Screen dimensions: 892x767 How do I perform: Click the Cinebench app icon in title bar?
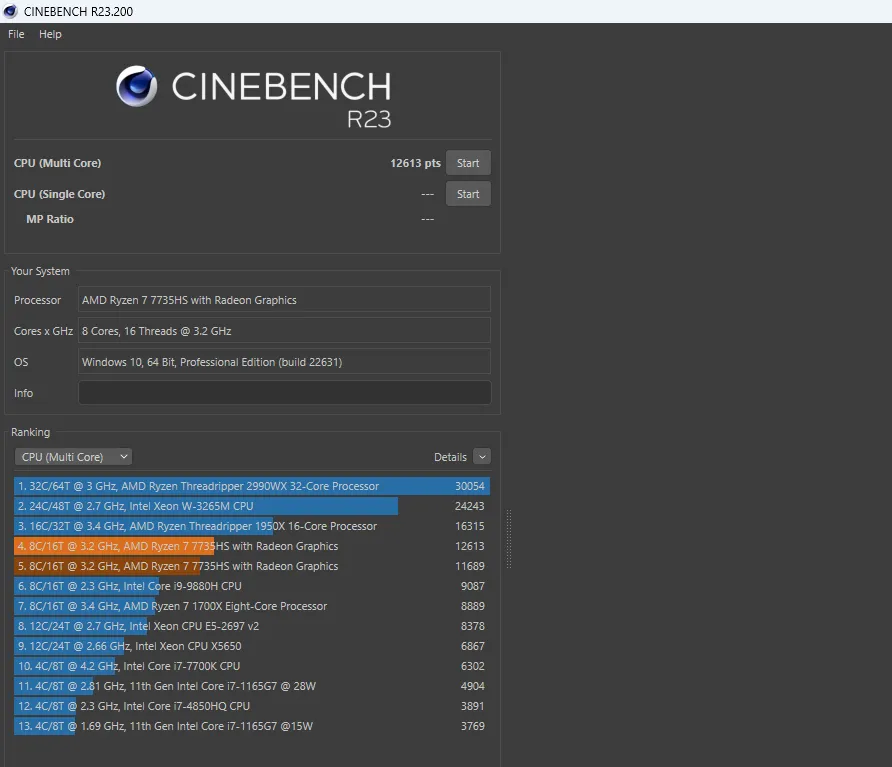tap(10, 11)
